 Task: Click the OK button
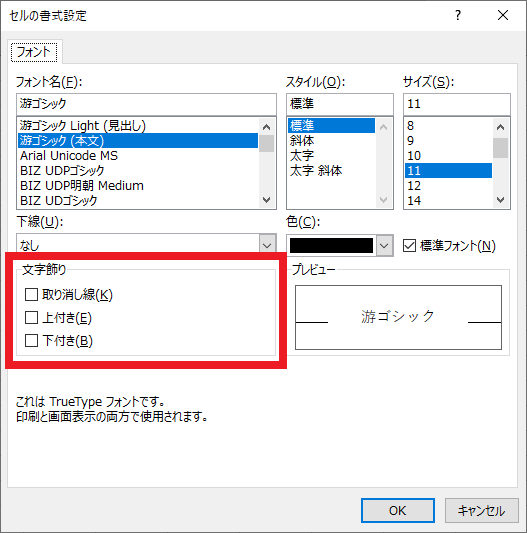398,511
